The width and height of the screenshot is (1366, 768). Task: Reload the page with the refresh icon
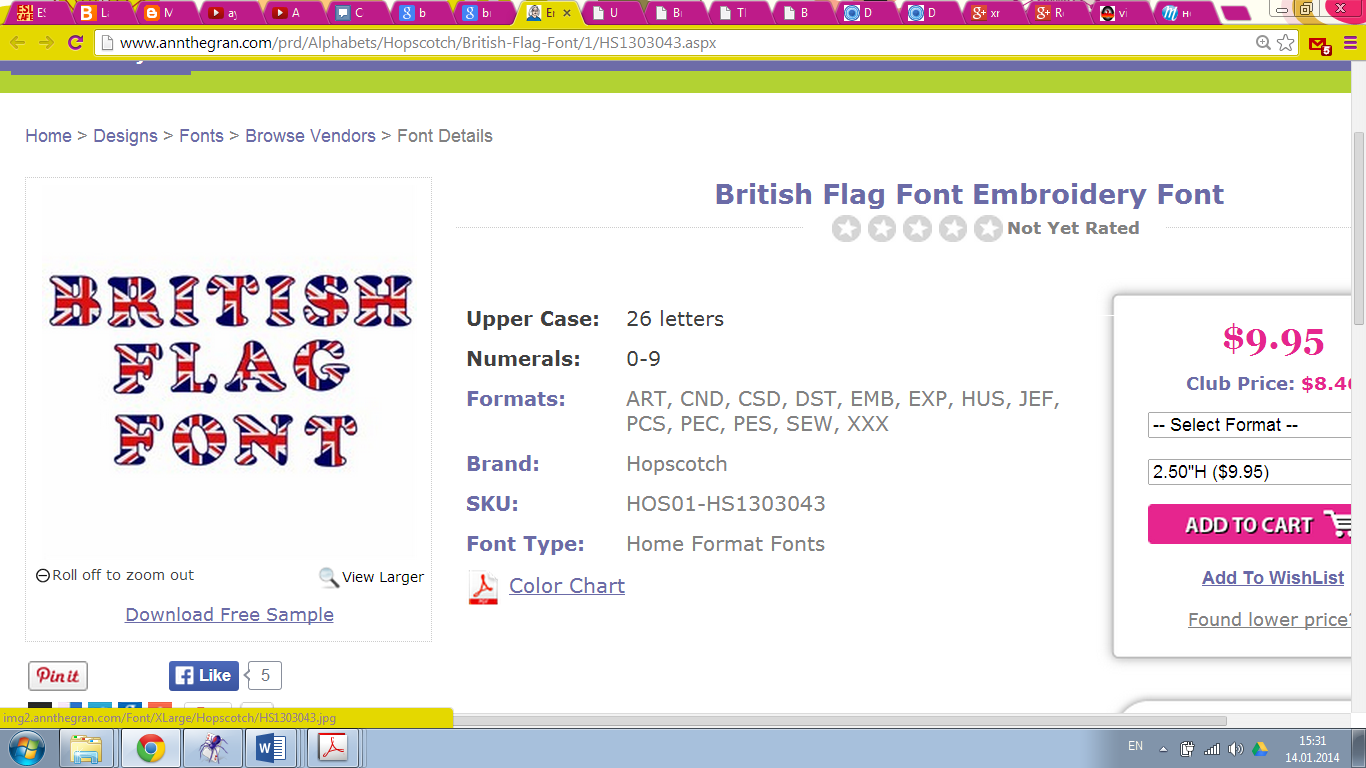[x=75, y=43]
